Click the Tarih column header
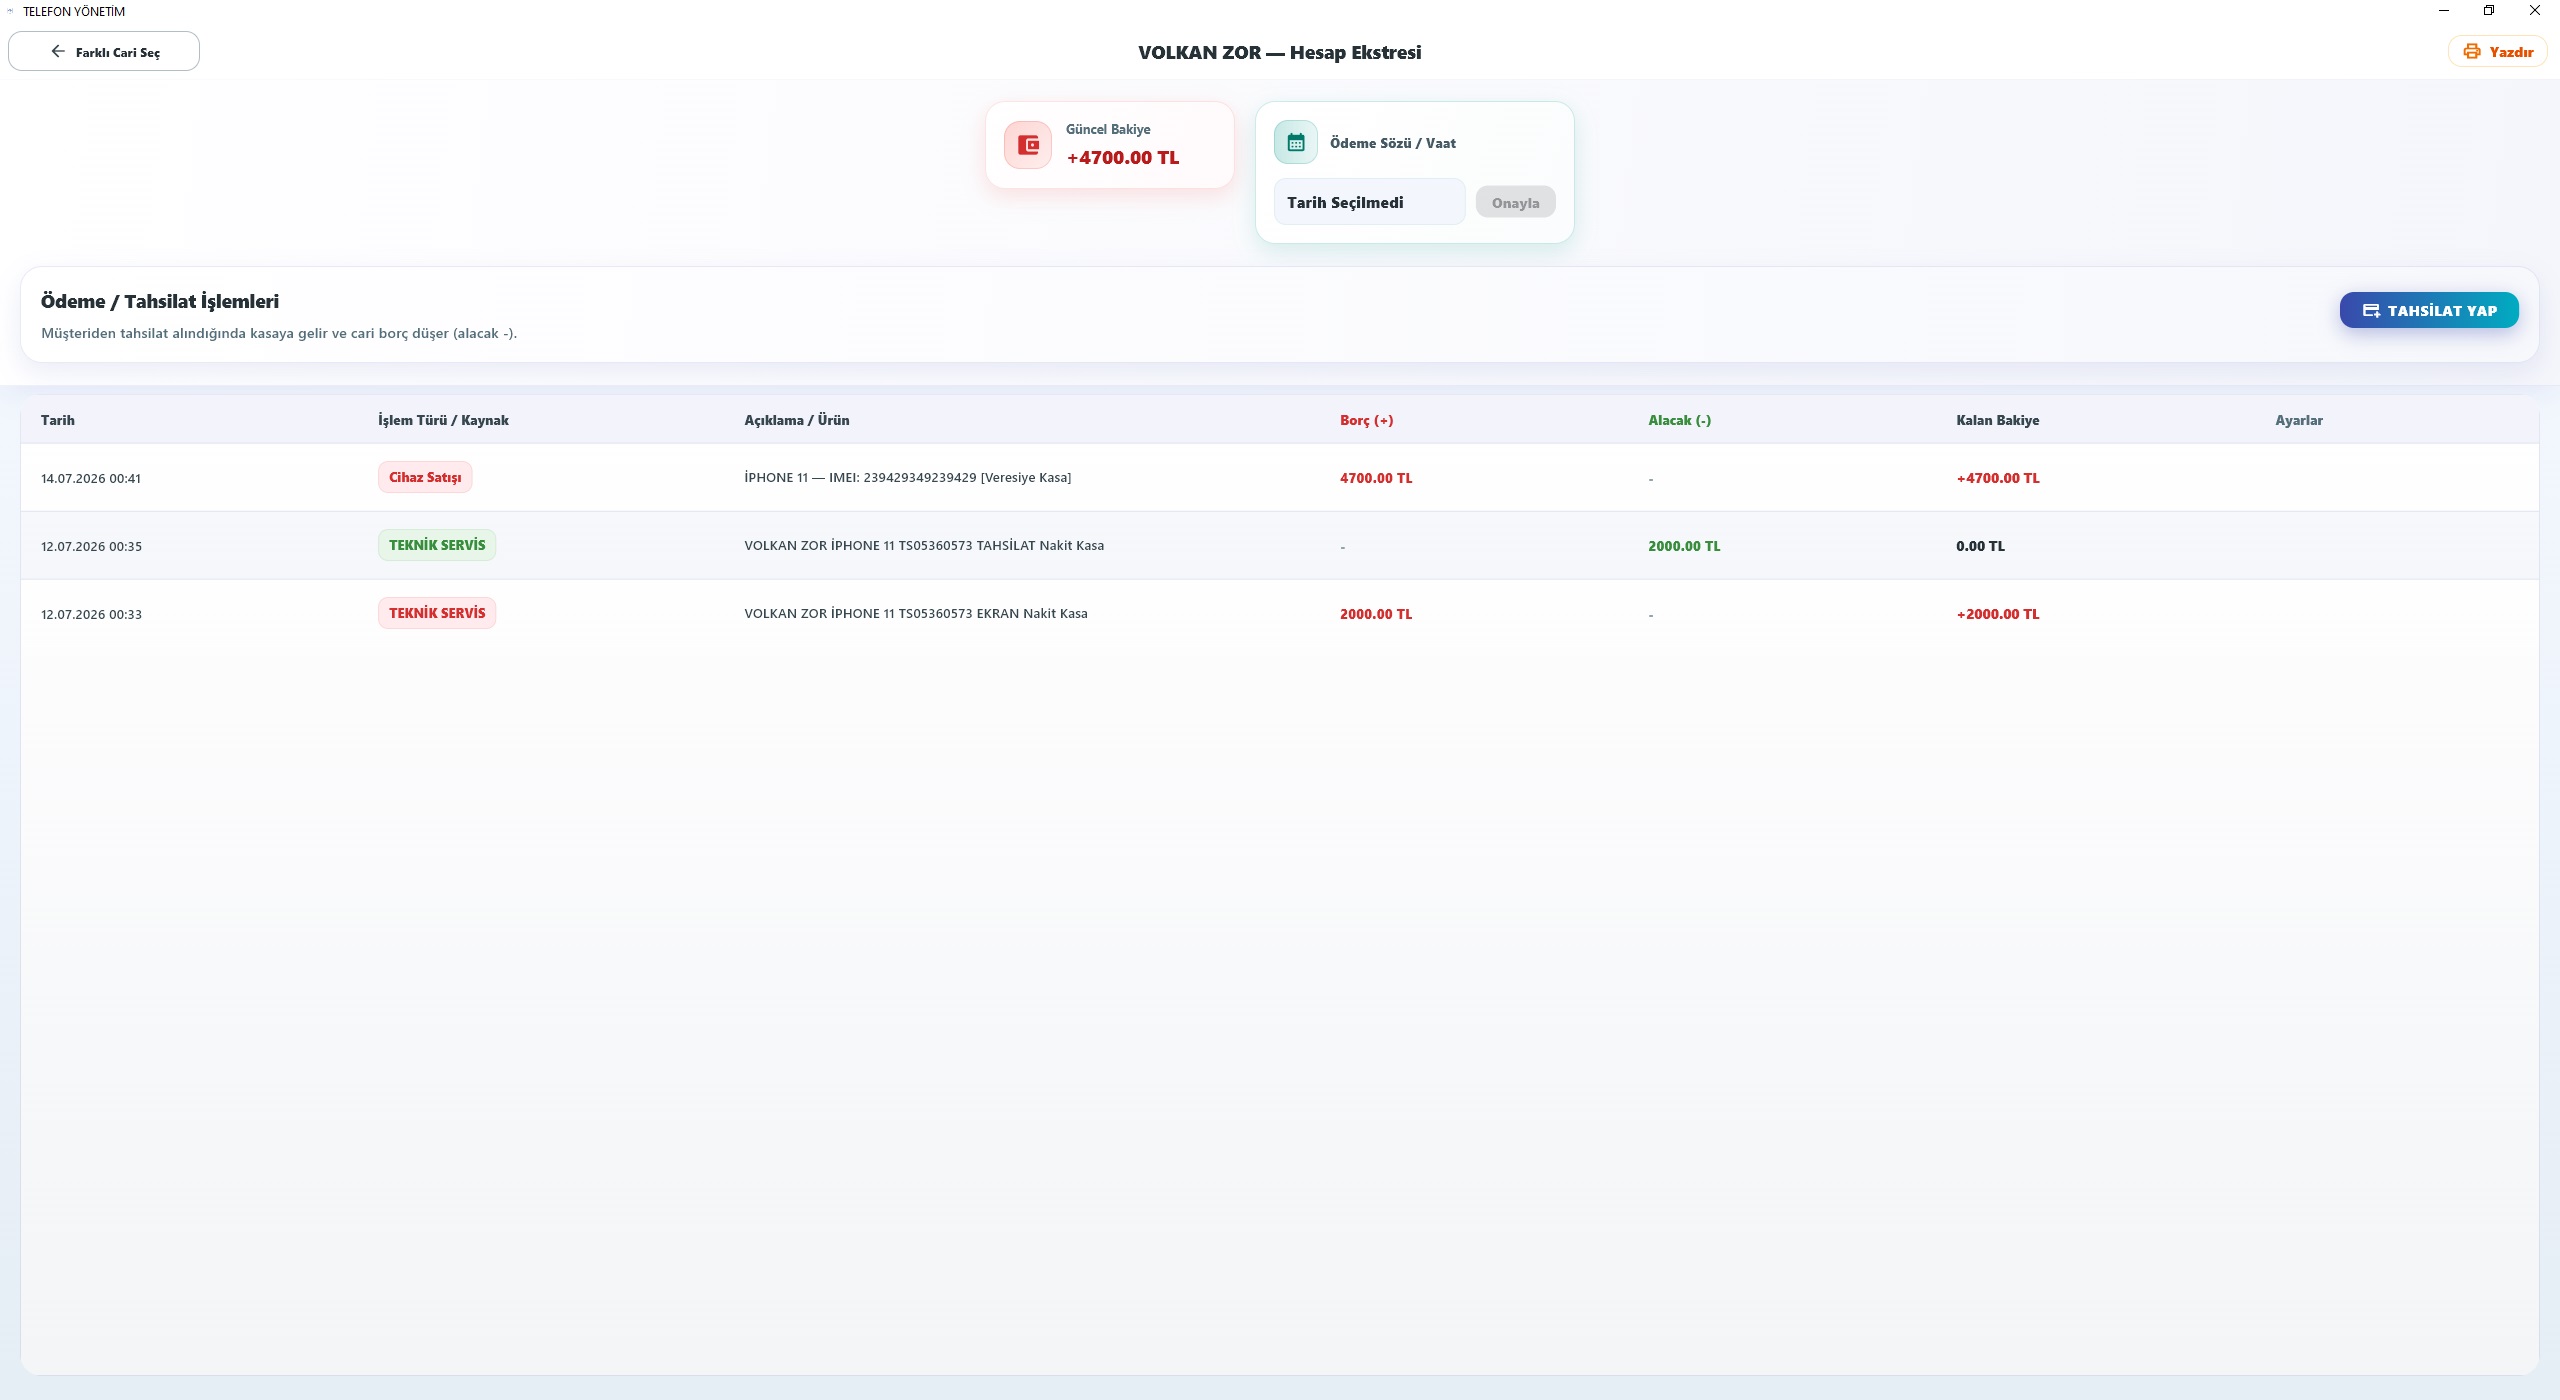 [58, 420]
